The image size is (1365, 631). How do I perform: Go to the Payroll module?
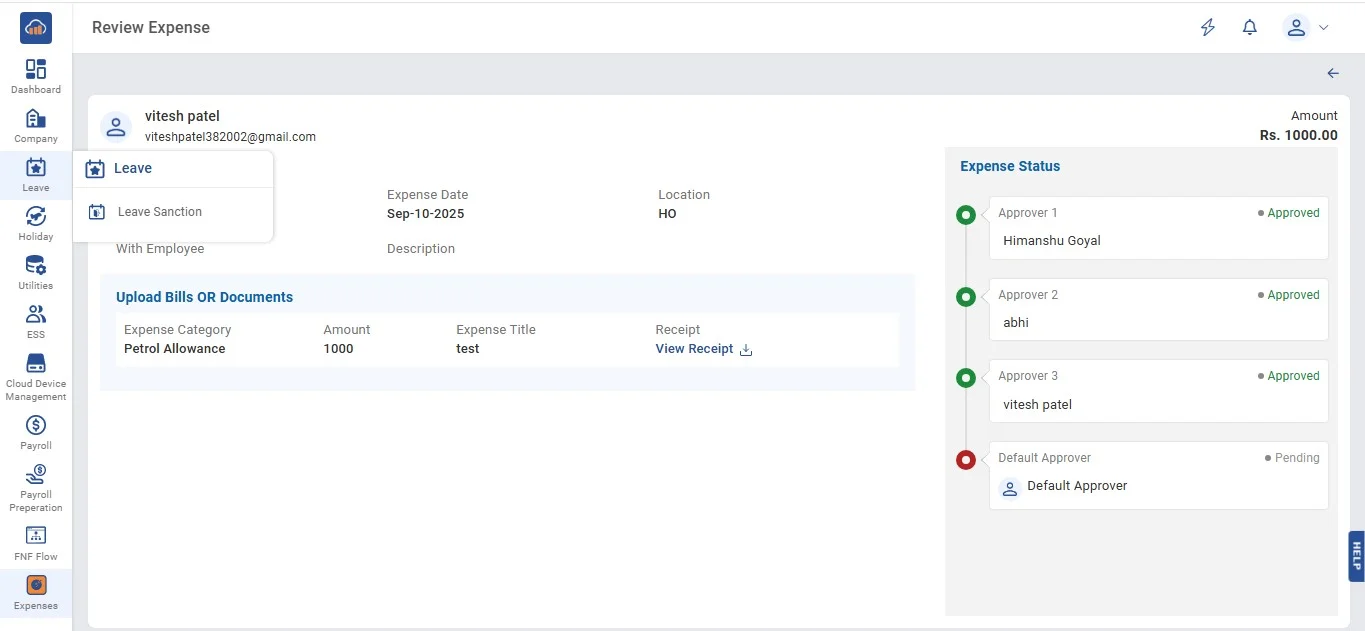click(36, 431)
